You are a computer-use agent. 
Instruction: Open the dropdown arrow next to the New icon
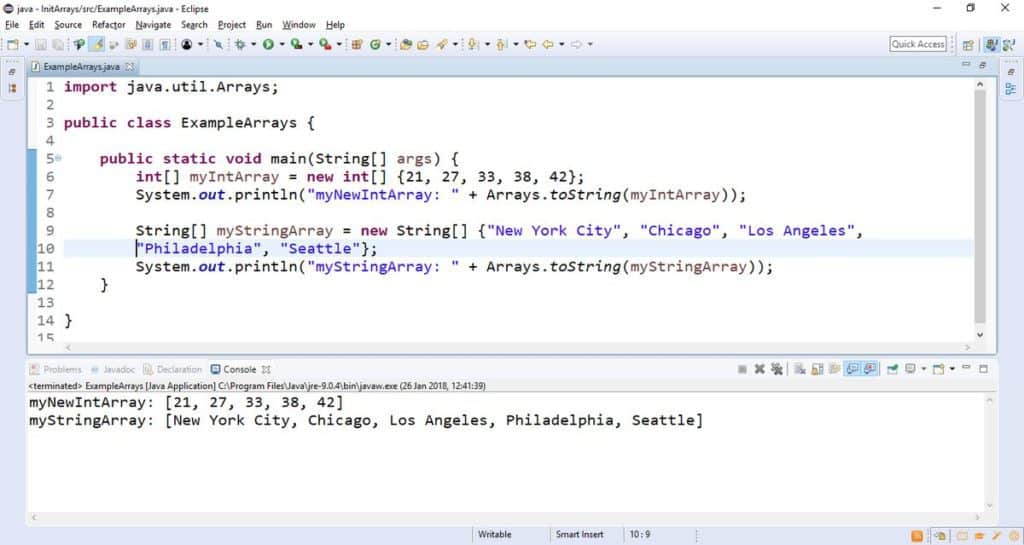click(x=26, y=44)
